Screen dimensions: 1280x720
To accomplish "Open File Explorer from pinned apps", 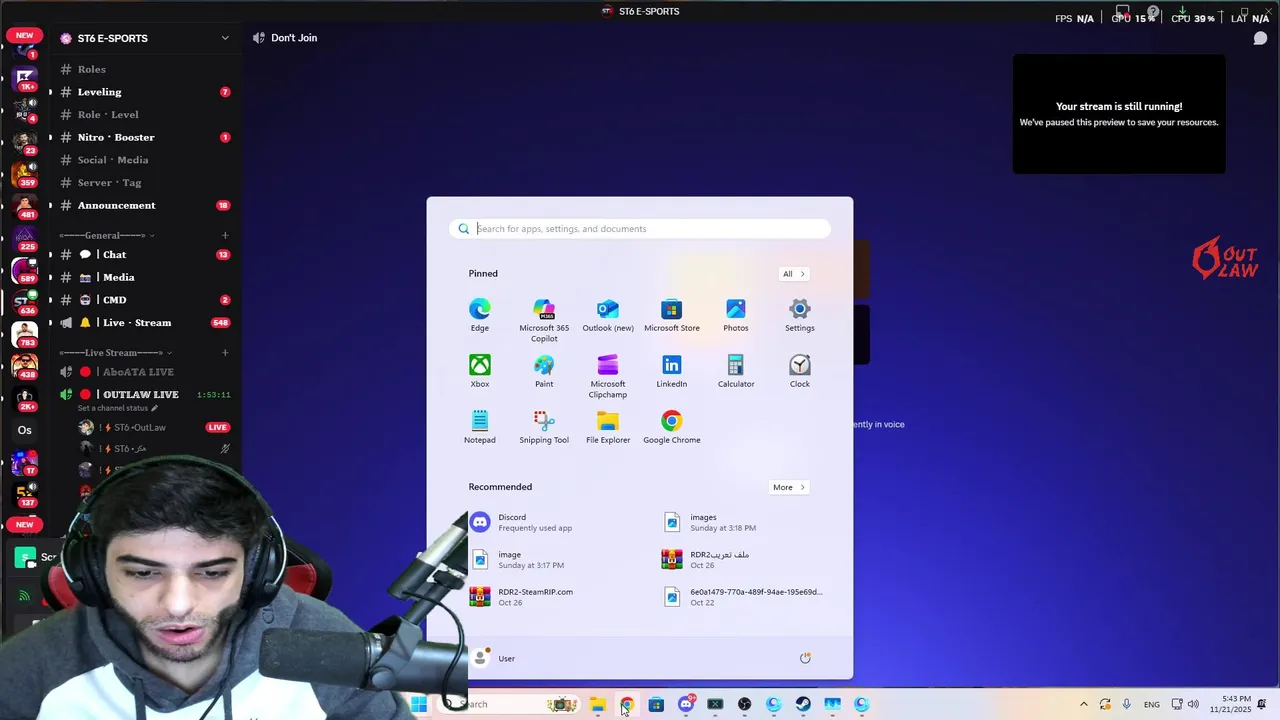I will [x=608, y=427].
